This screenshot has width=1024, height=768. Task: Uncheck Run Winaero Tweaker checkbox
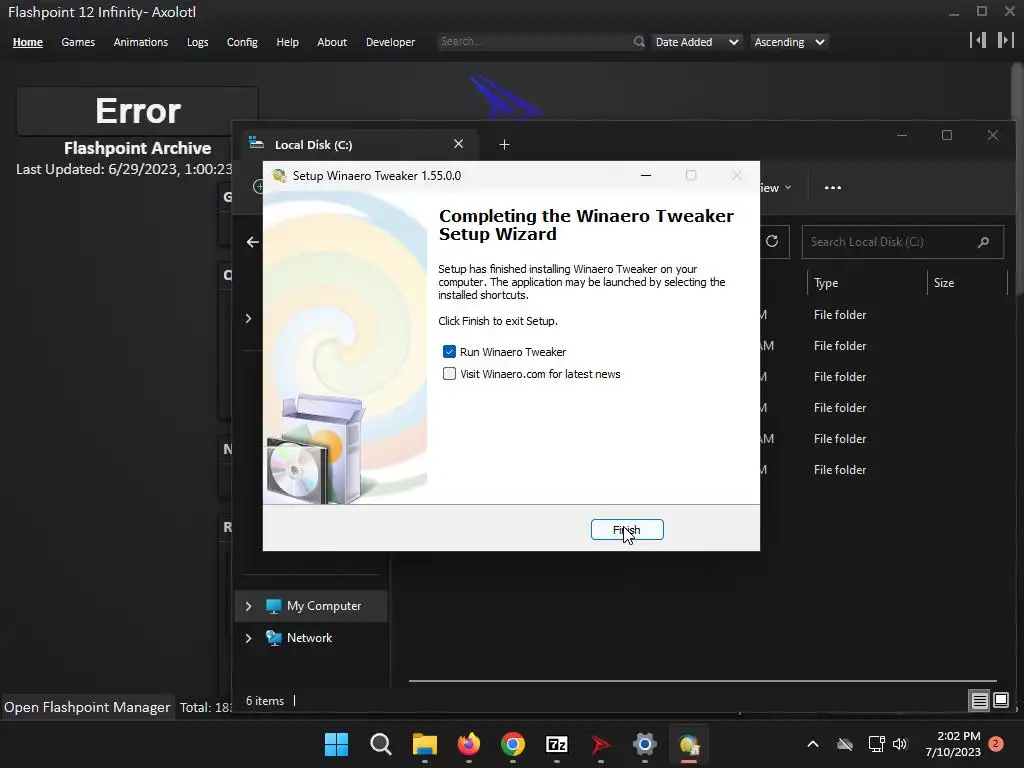point(449,352)
